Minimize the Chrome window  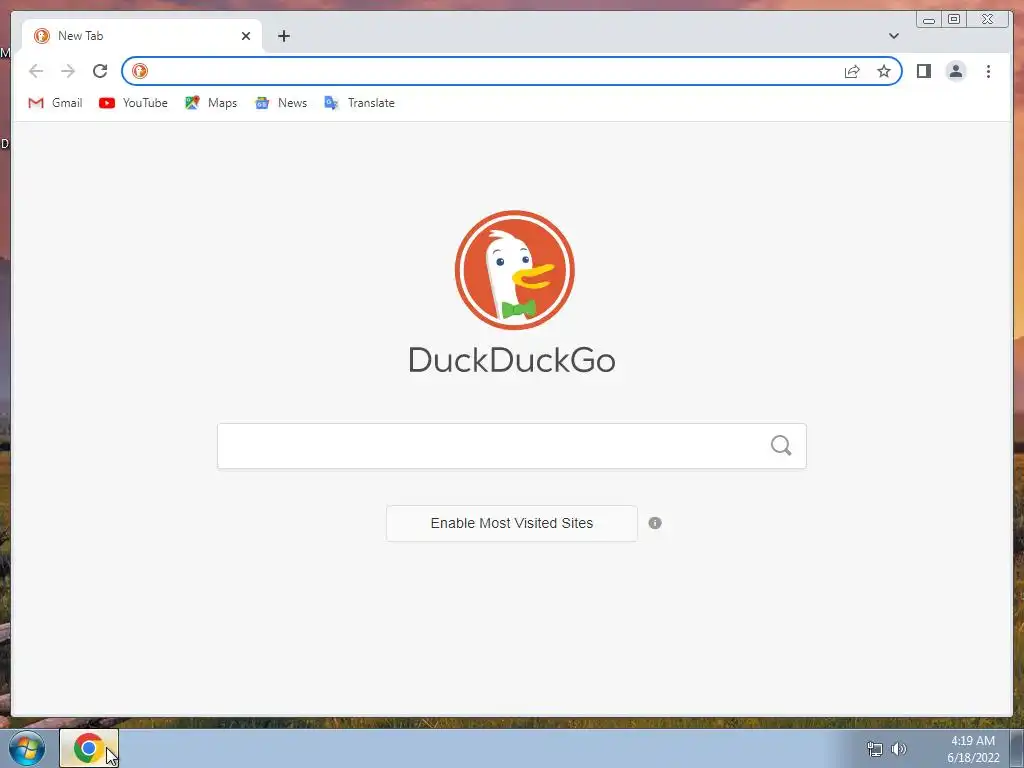[x=929, y=19]
